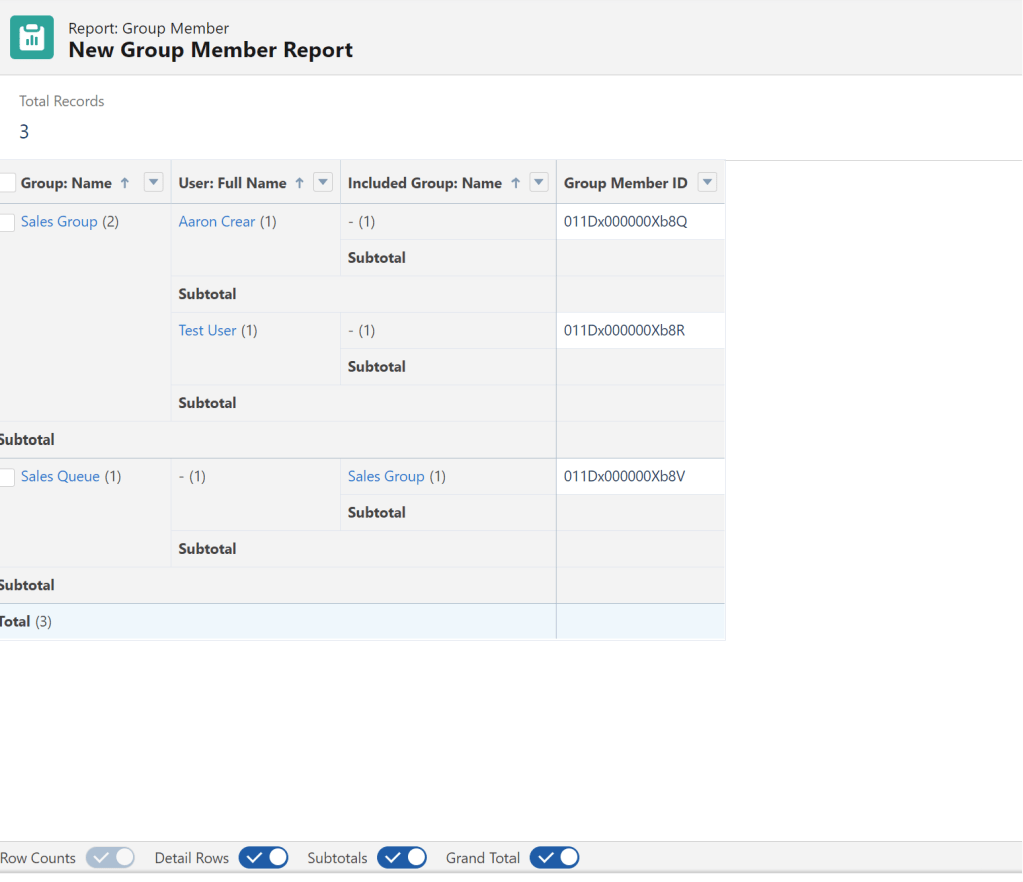The width and height of the screenshot is (1023, 882).
Task: Open the Aaron Crear user link
Action: tap(216, 222)
